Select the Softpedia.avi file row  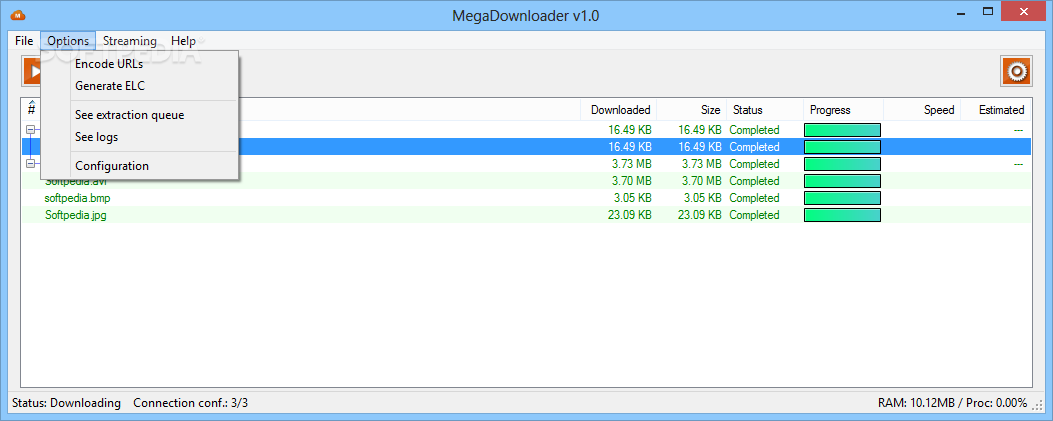(526, 181)
